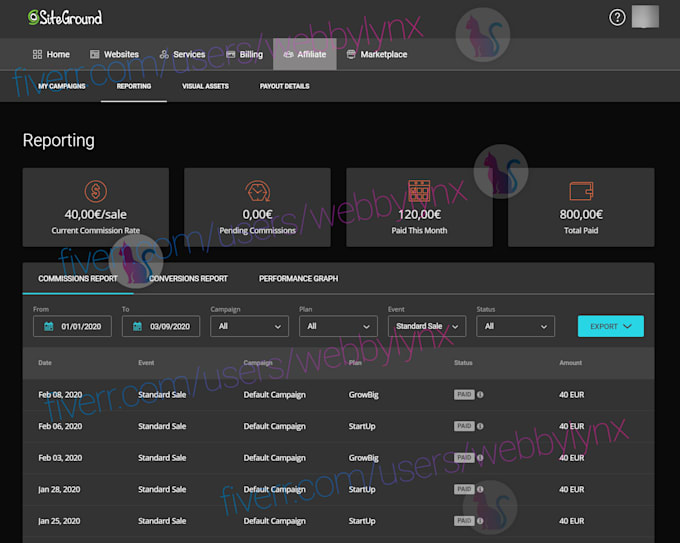Open the Visual Assets sub-tab
The height and width of the screenshot is (543, 680).
[205, 86]
